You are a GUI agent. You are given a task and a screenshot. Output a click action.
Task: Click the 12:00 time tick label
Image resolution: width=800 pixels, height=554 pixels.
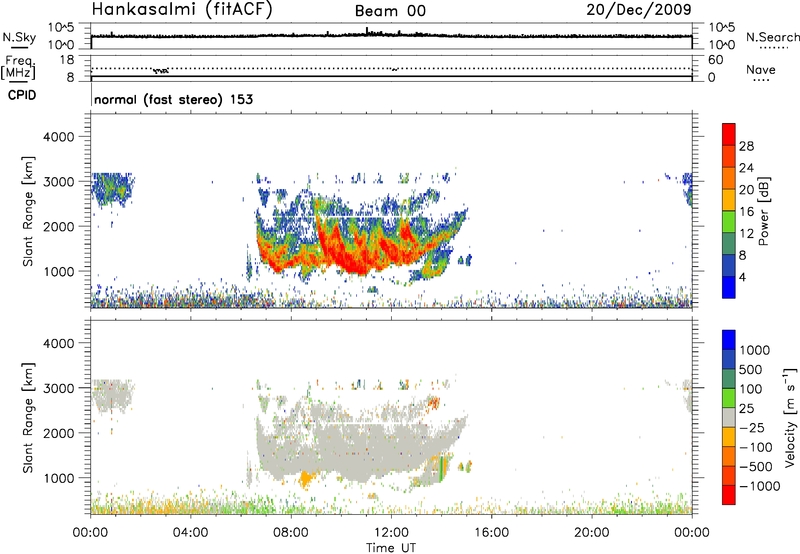391,533
